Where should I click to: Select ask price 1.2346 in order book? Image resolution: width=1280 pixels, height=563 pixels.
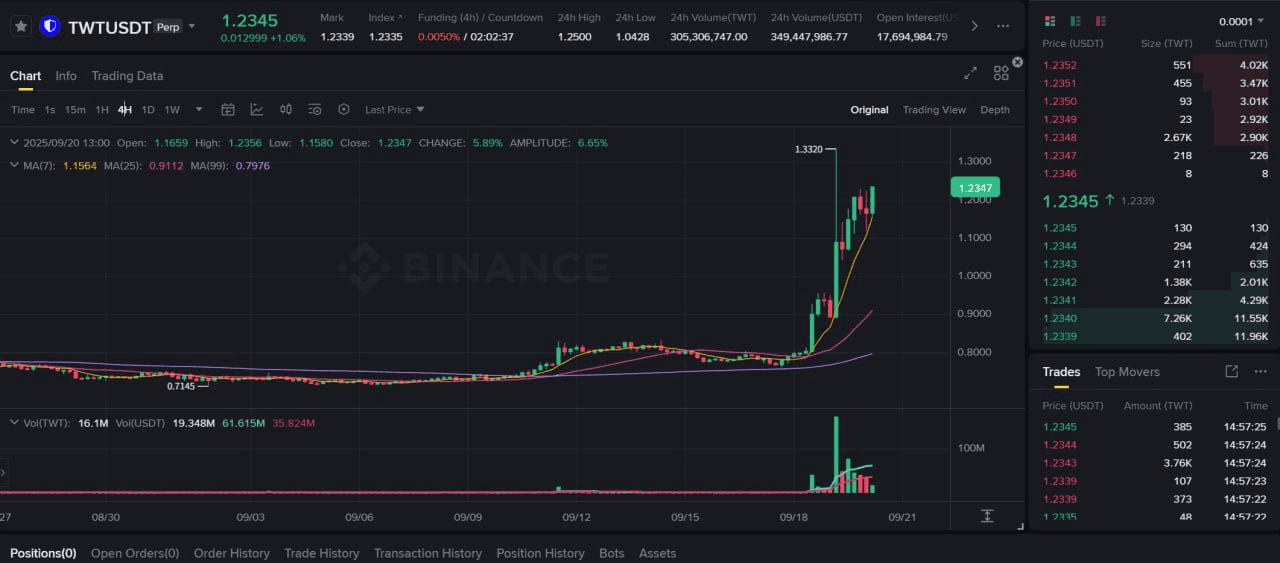pyautogui.click(x=1059, y=174)
